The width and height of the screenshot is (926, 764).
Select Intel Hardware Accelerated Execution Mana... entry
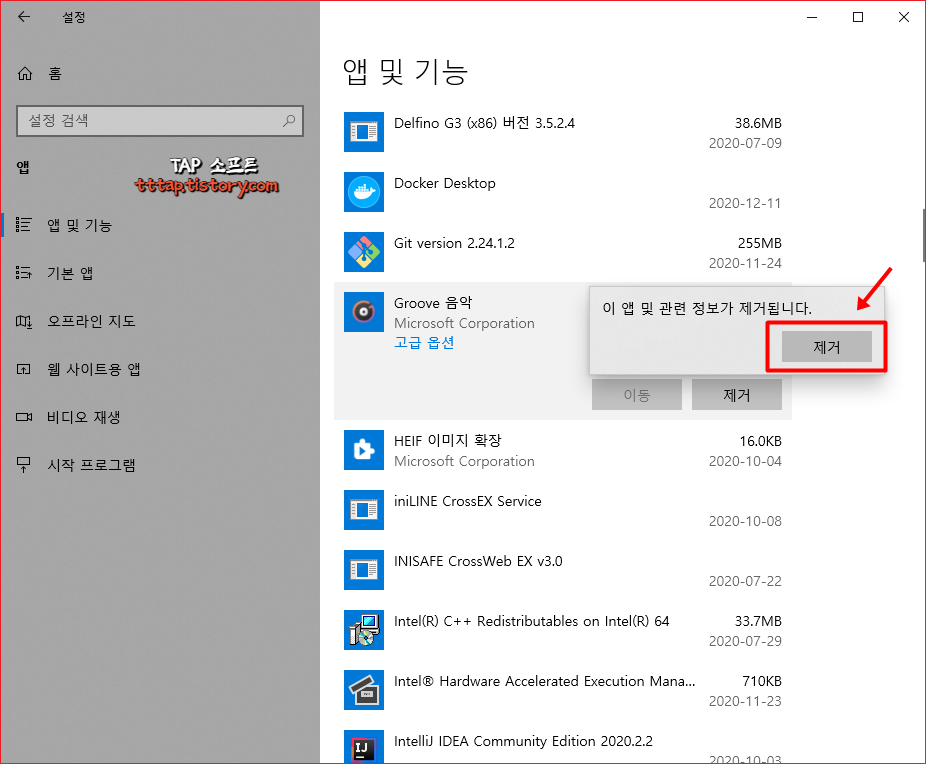point(563,690)
